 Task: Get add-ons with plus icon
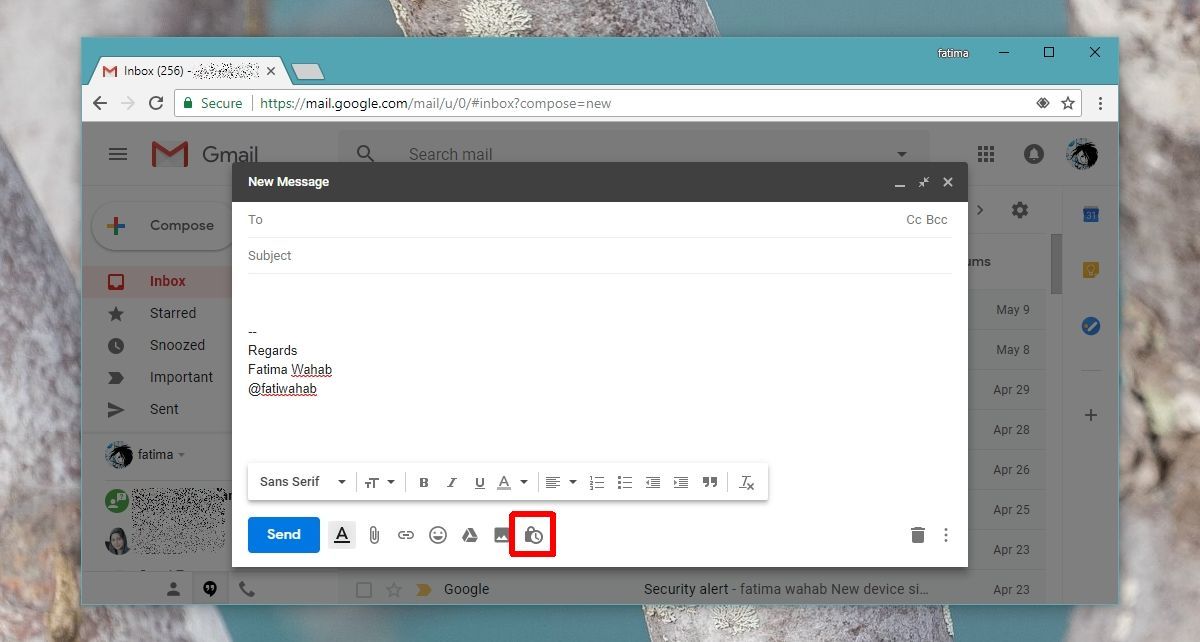pyautogui.click(x=1091, y=415)
